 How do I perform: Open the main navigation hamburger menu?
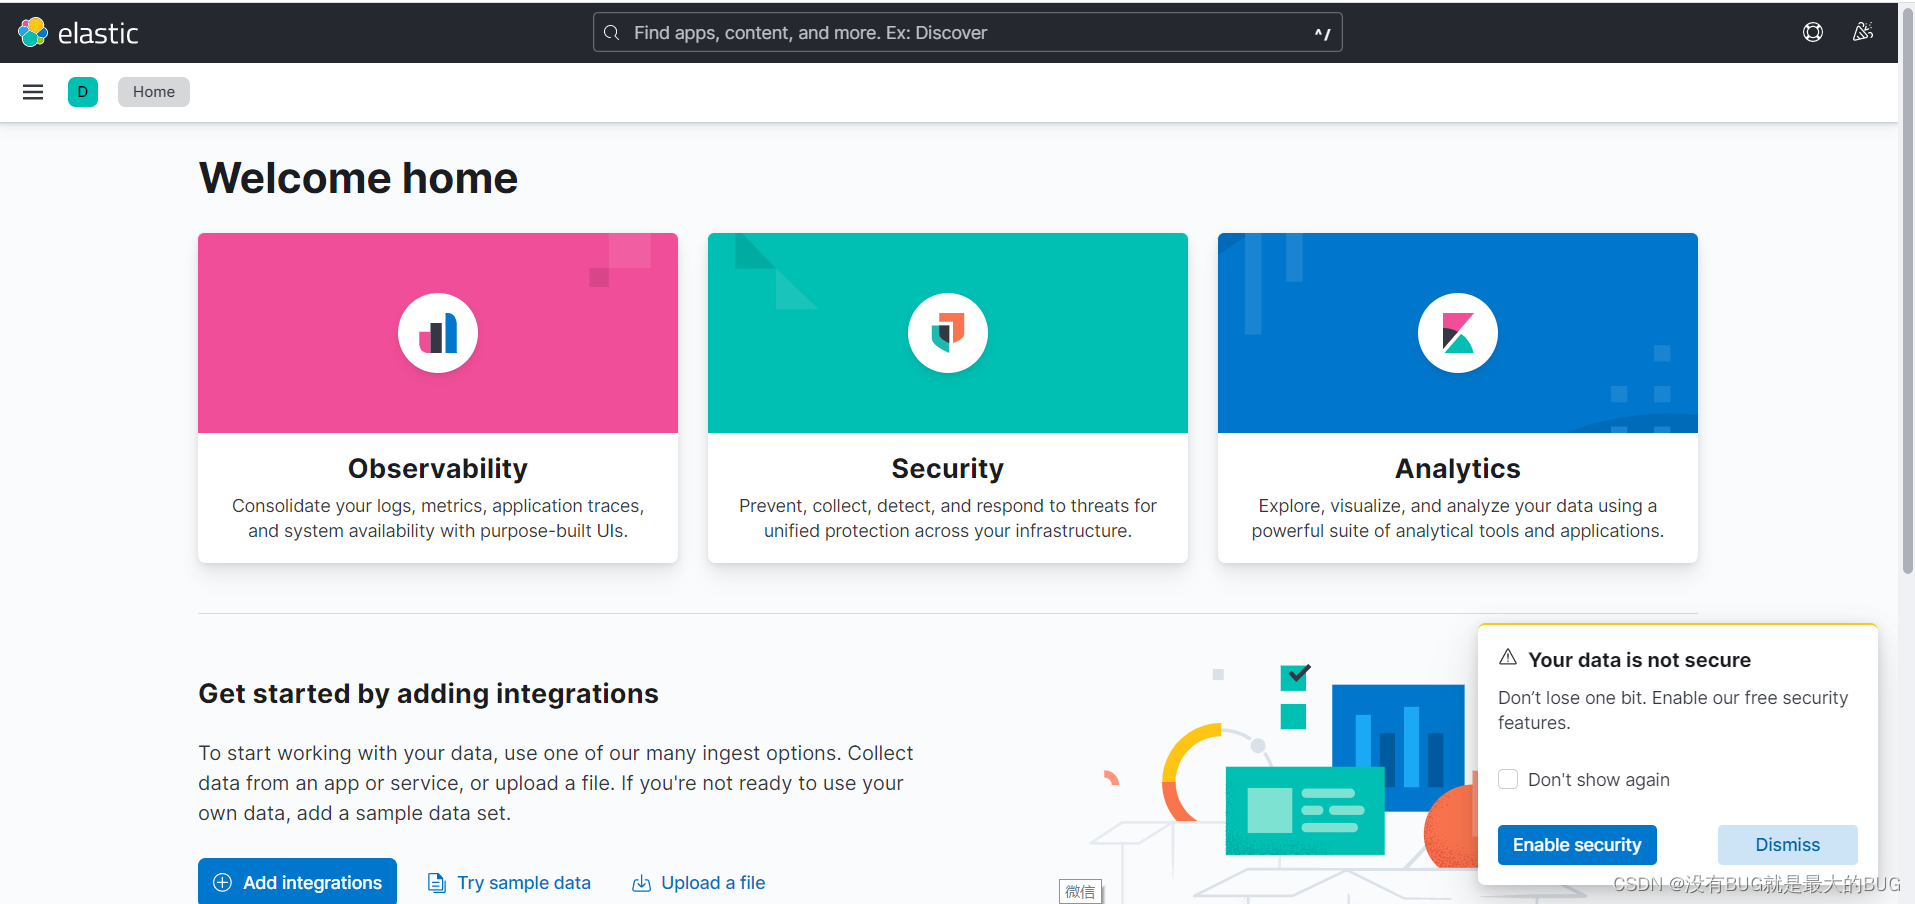32,91
